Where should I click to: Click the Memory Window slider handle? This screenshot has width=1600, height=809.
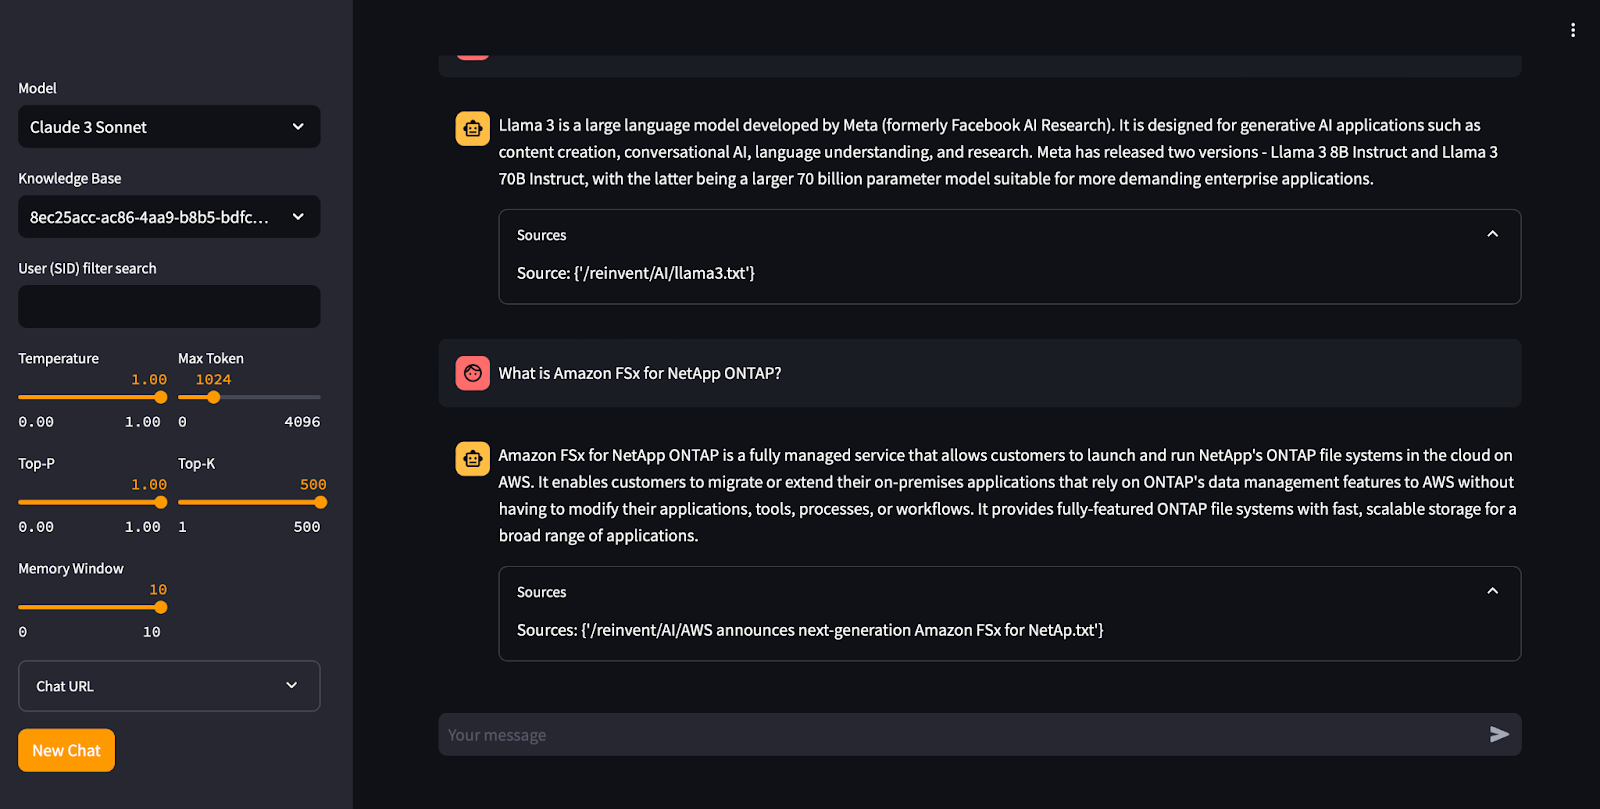(x=161, y=607)
